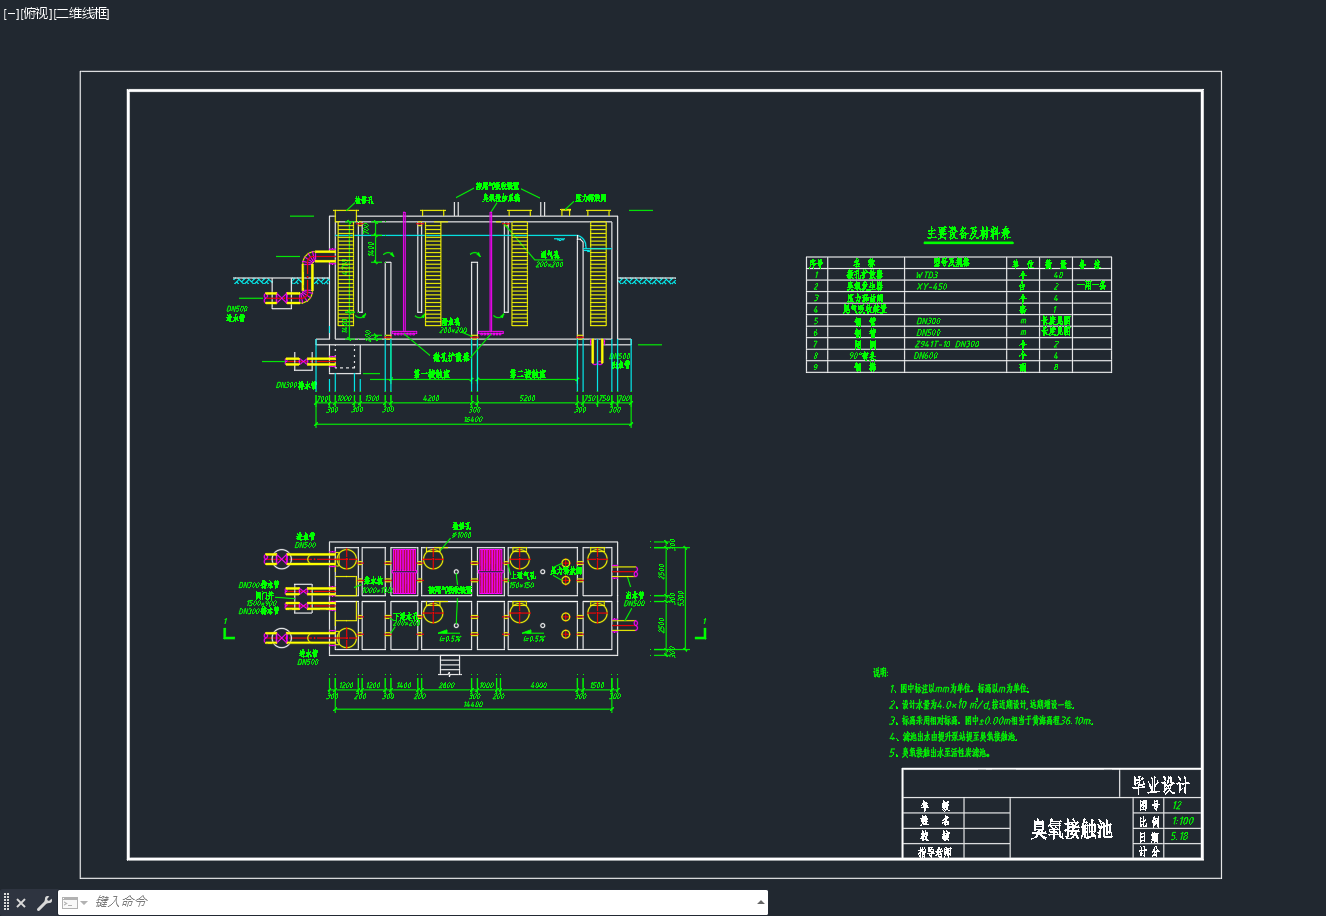Select the DN300排水管 label in section
This screenshot has width=1326, height=916.
pyautogui.click(x=296, y=385)
